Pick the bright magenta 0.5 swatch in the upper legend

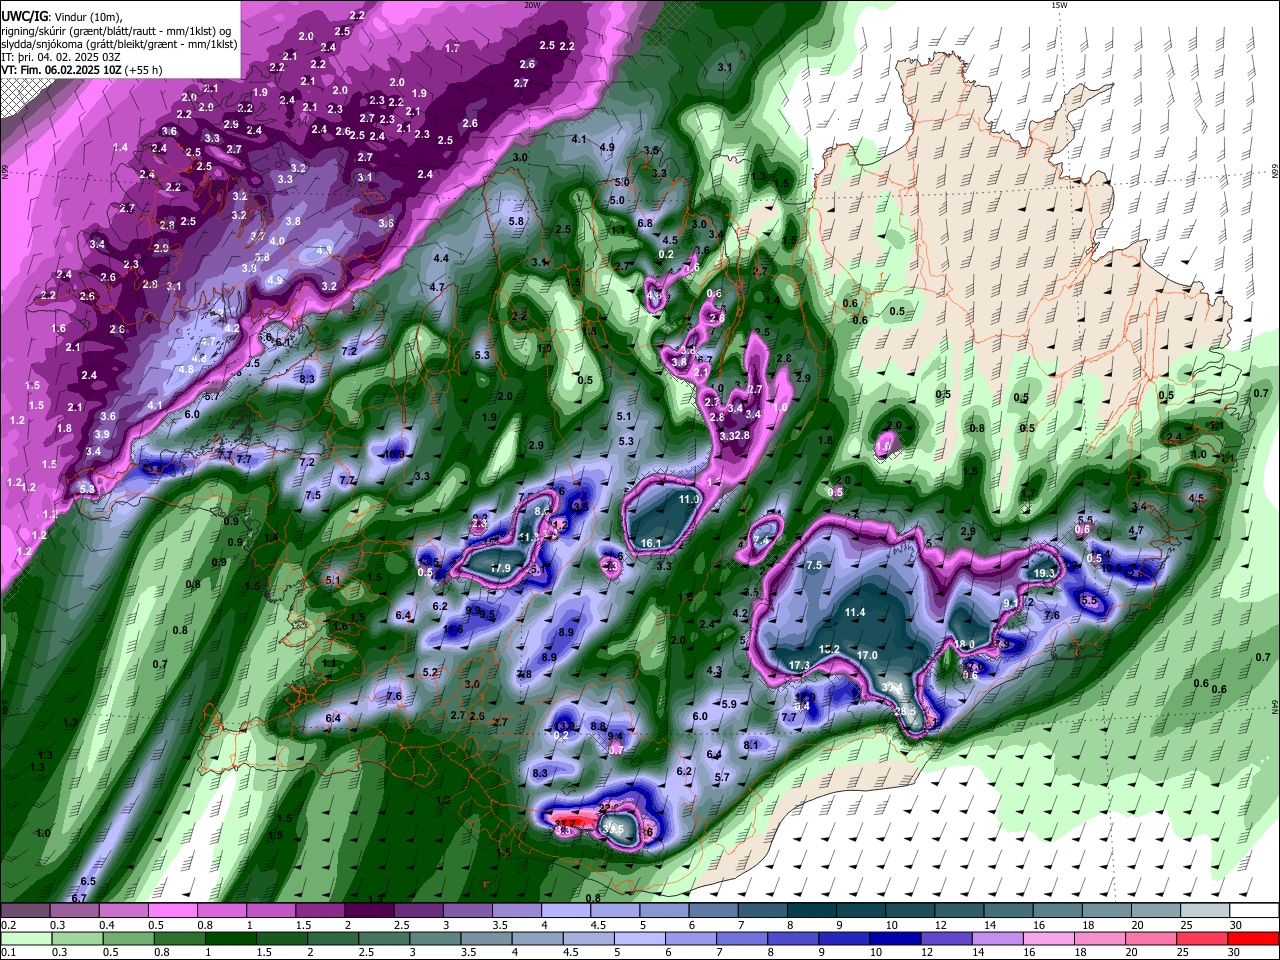172,910
